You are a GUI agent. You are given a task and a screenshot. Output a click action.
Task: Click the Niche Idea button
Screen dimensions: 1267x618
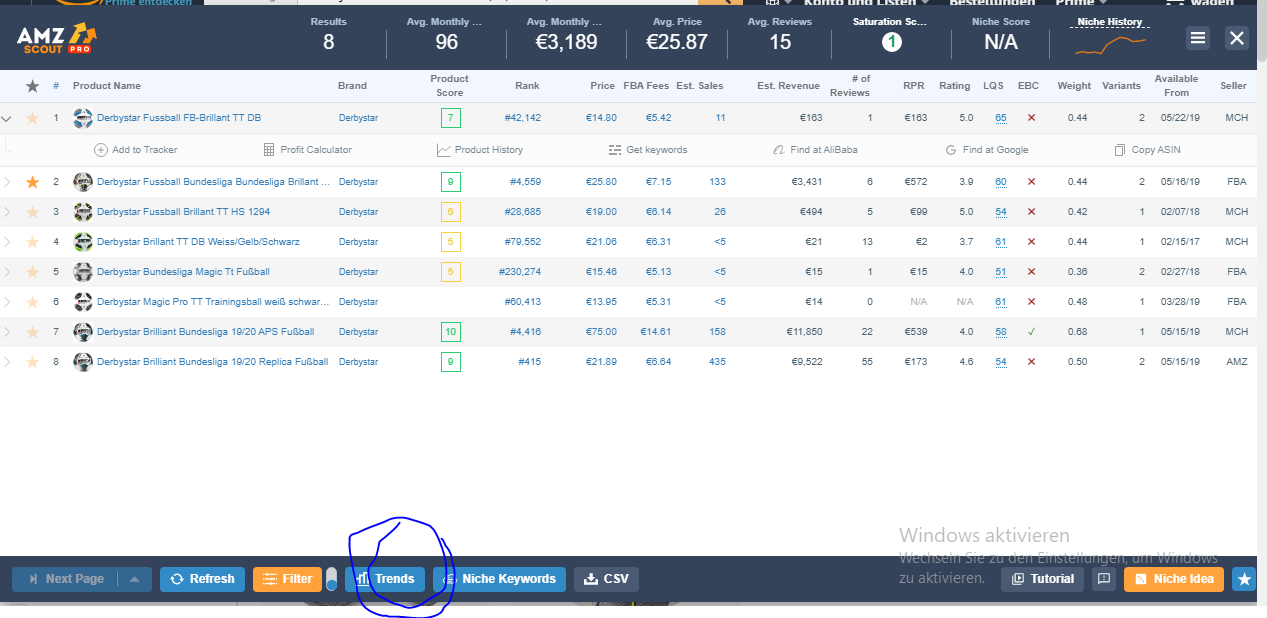tap(1174, 579)
